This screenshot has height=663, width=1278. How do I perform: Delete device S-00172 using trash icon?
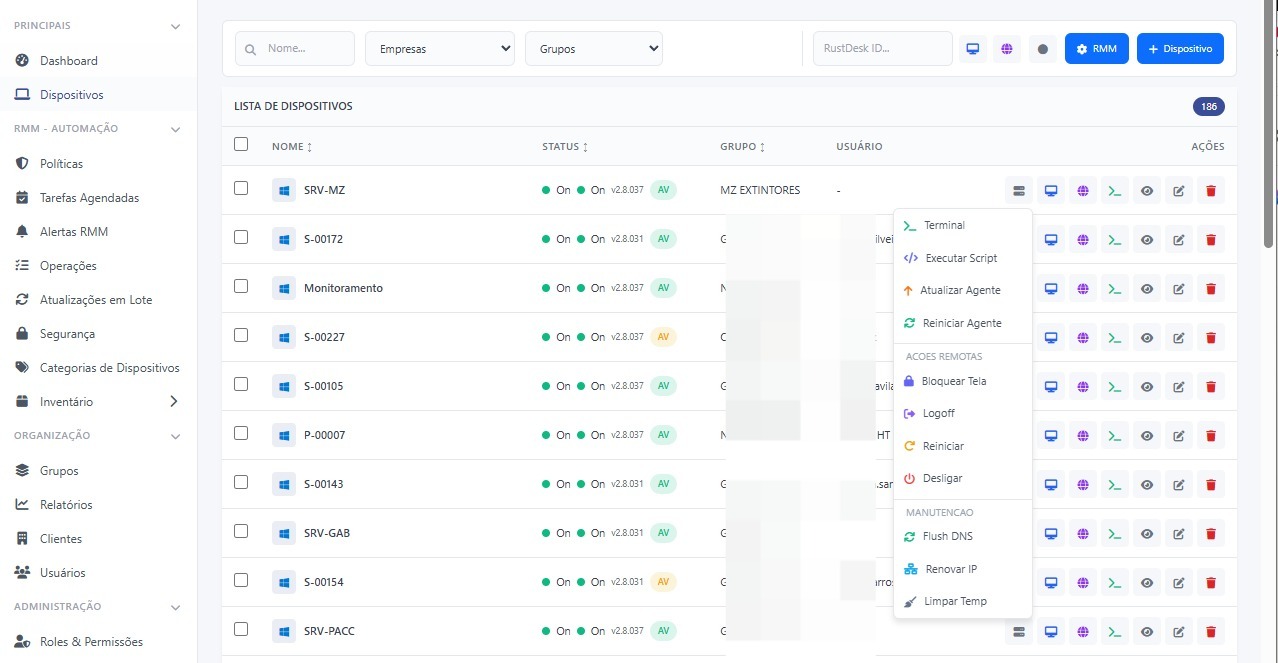(1210, 239)
